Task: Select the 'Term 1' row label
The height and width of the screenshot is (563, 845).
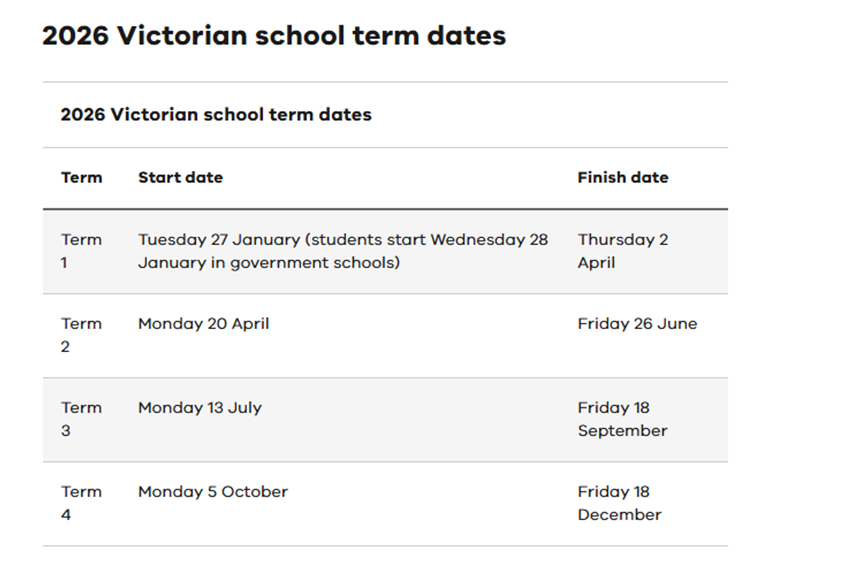Action: click(81, 251)
